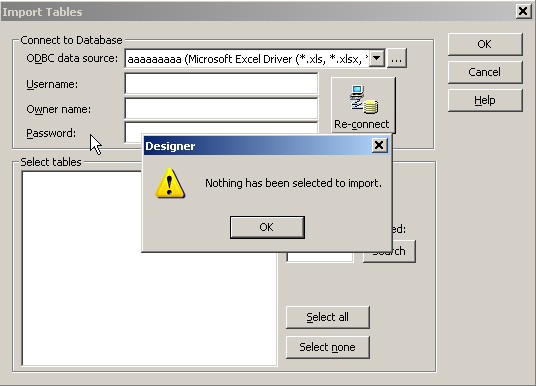Image resolution: width=536 pixels, height=386 pixels.
Task: Focus the Username input field
Action: (221, 84)
